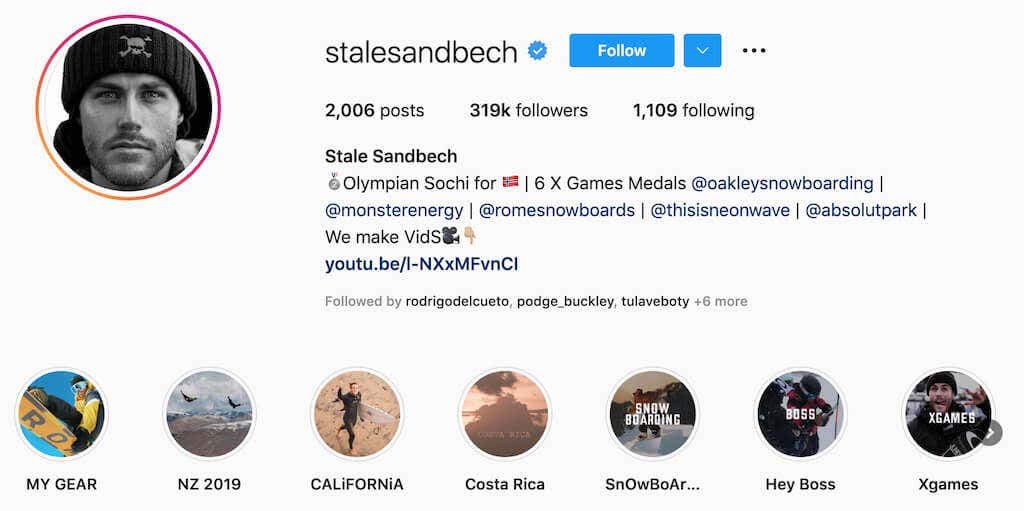Open the Costa Rica highlight
Image resolution: width=1024 pixels, height=511 pixels.
[x=505, y=414]
